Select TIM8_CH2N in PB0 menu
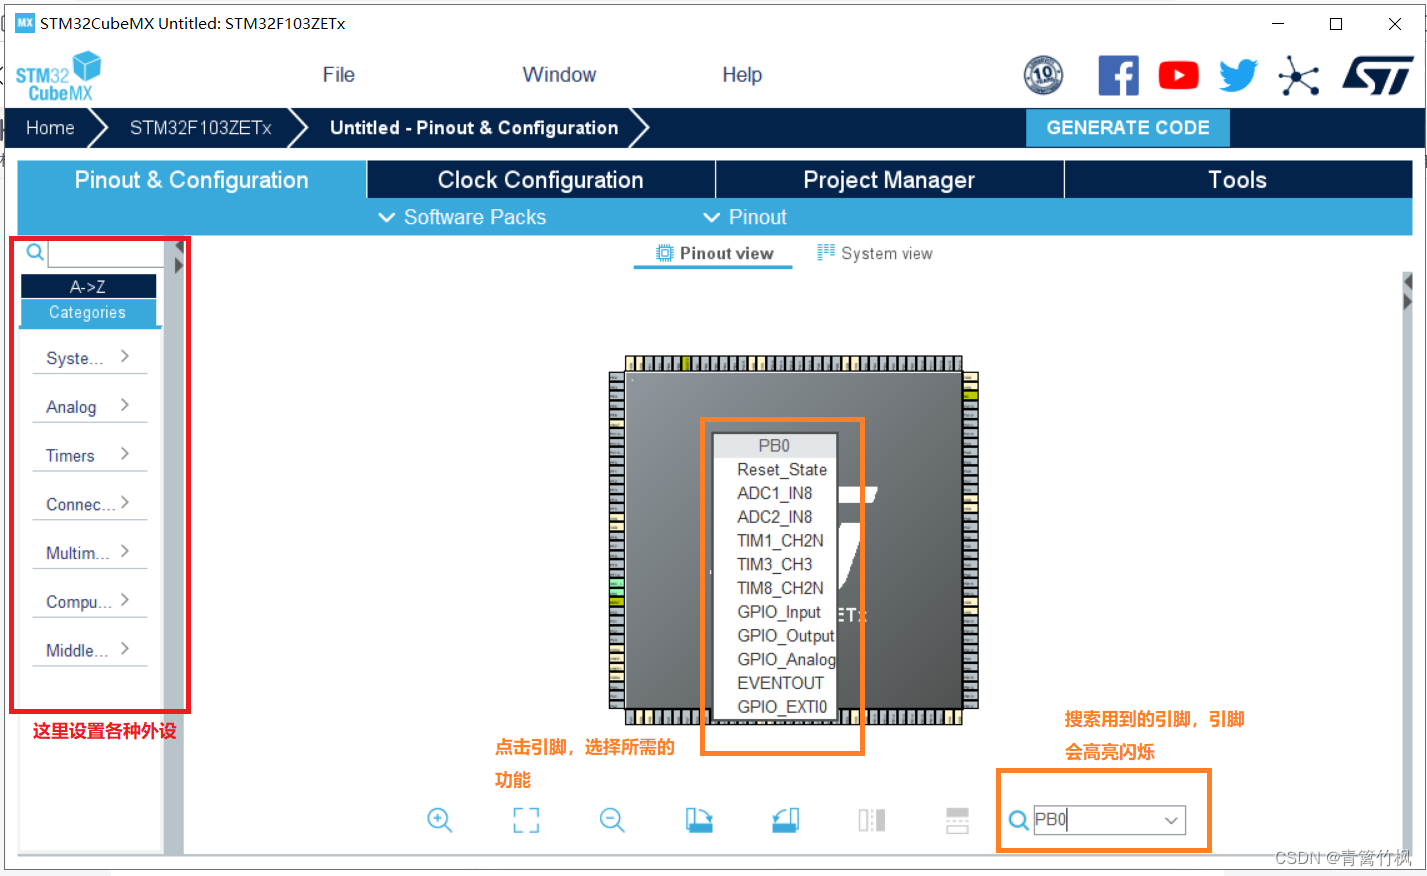Screen dimensions: 1427x876 [x=780, y=588]
